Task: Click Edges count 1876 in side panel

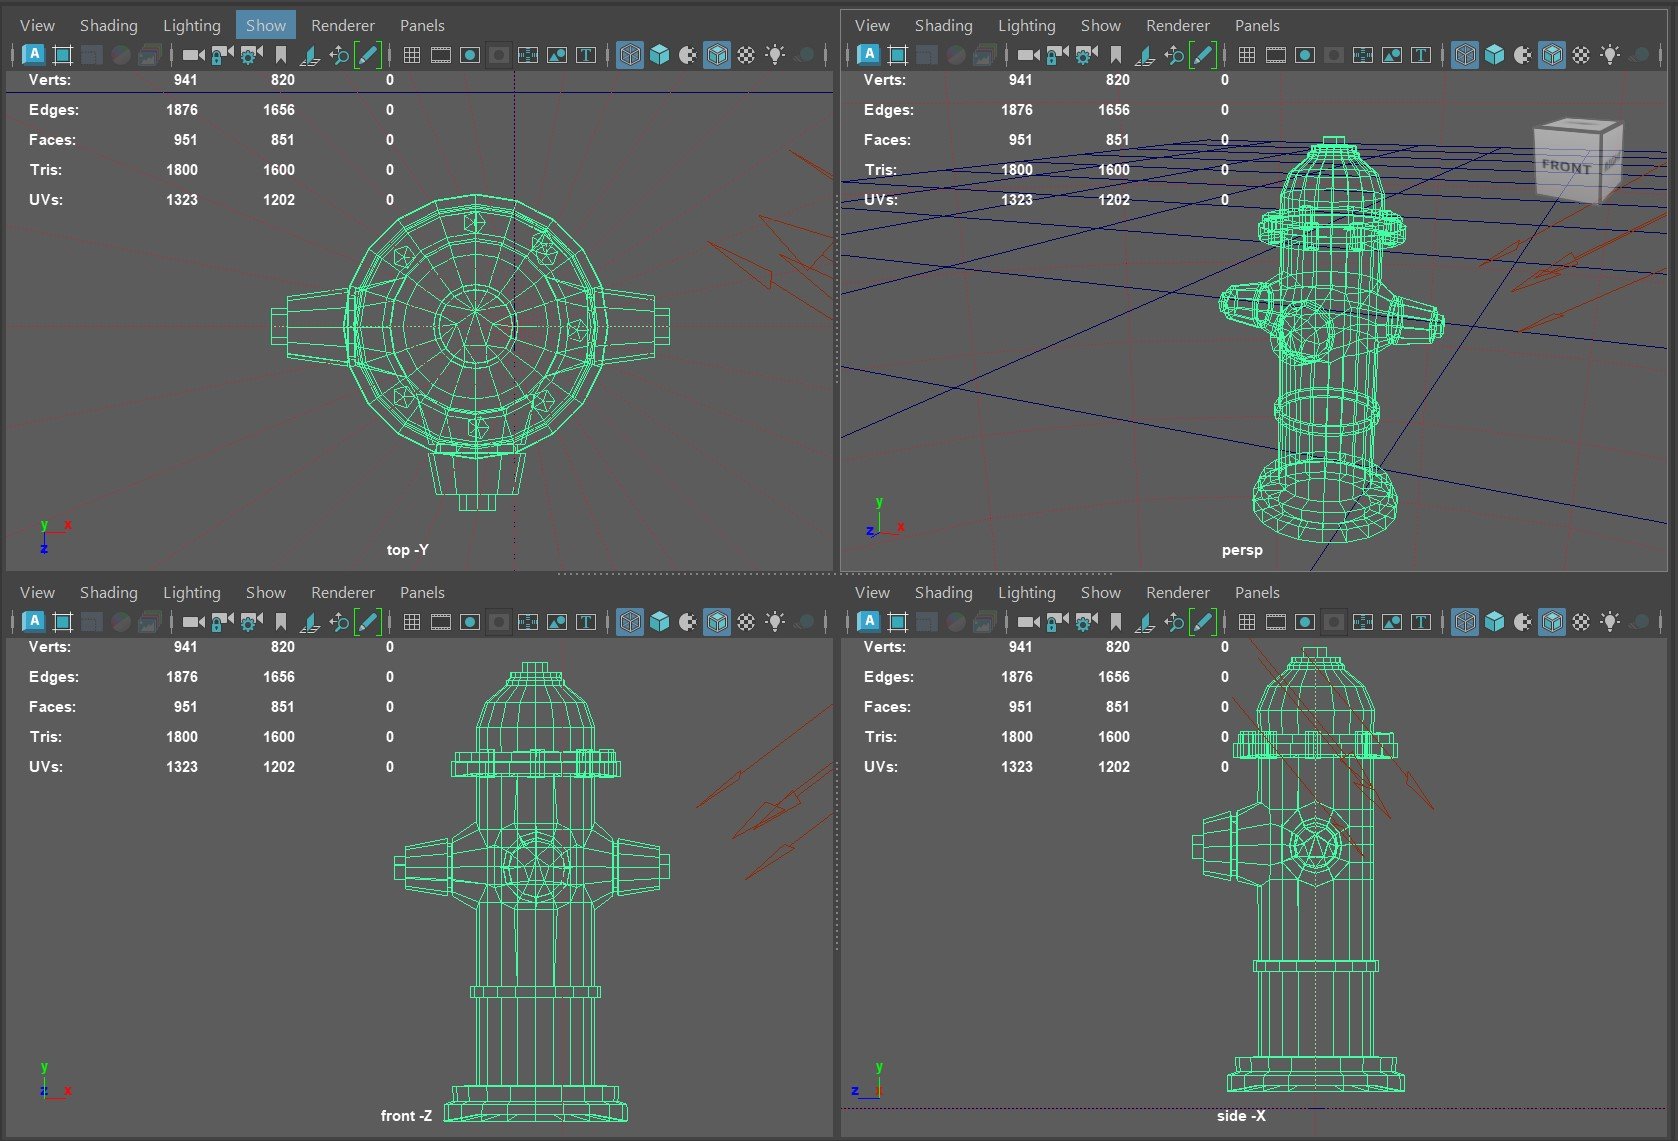Action: coord(1017,677)
